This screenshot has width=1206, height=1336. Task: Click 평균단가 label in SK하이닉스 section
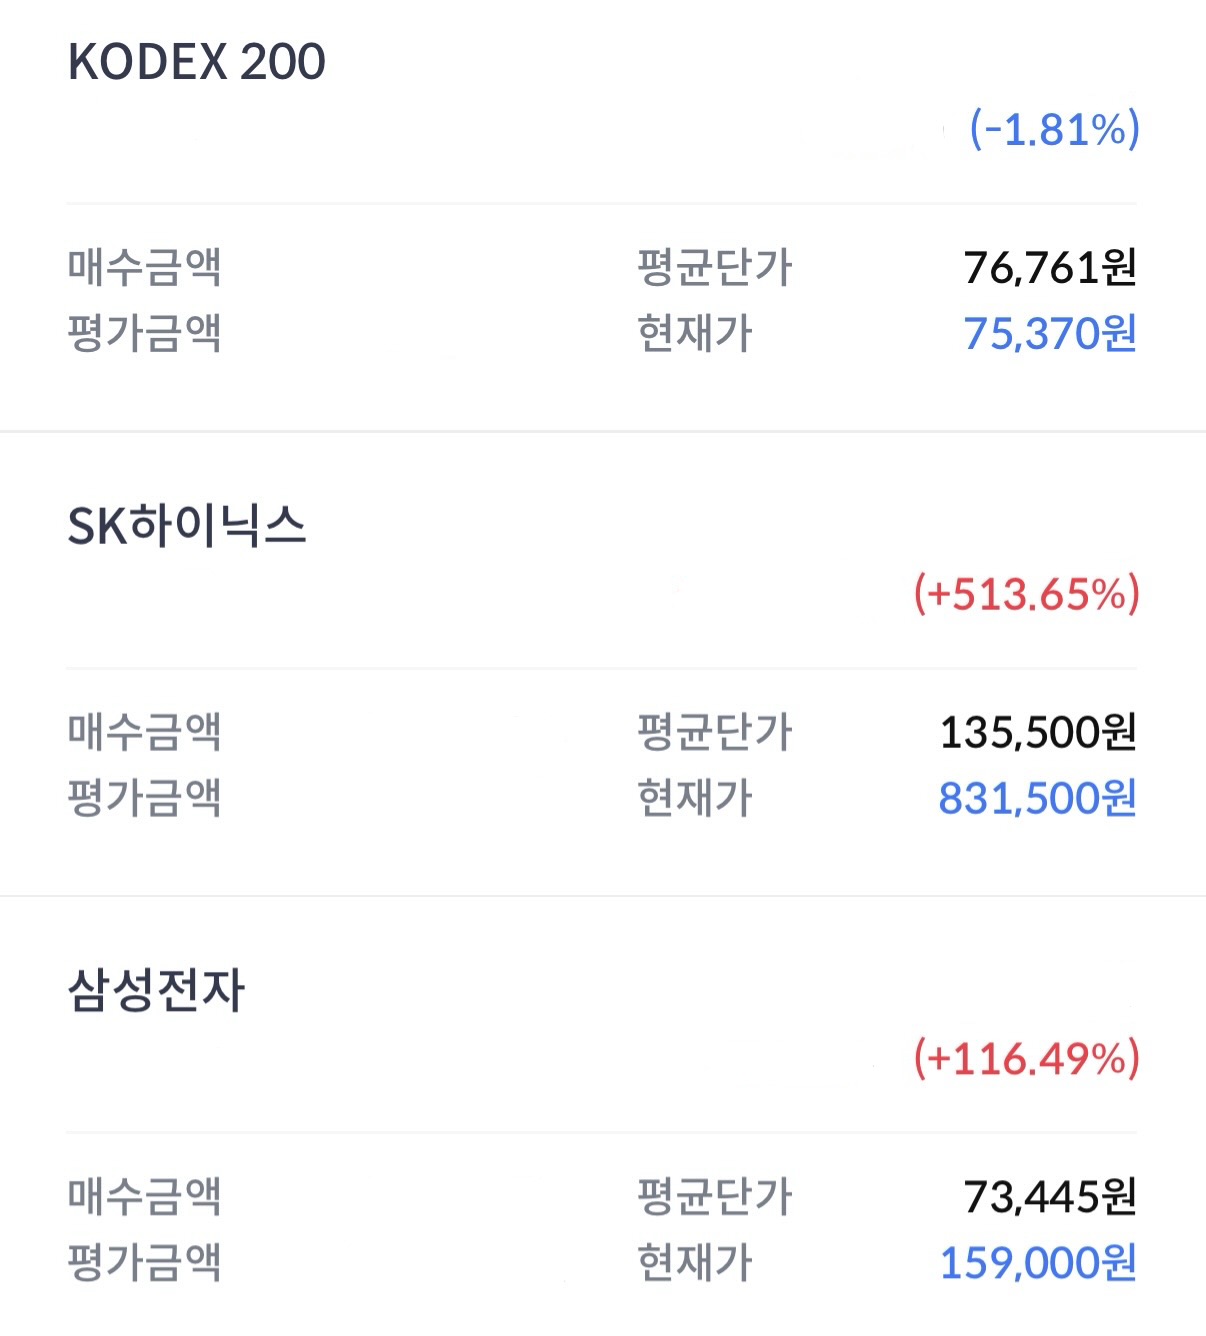tap(715, 732)
